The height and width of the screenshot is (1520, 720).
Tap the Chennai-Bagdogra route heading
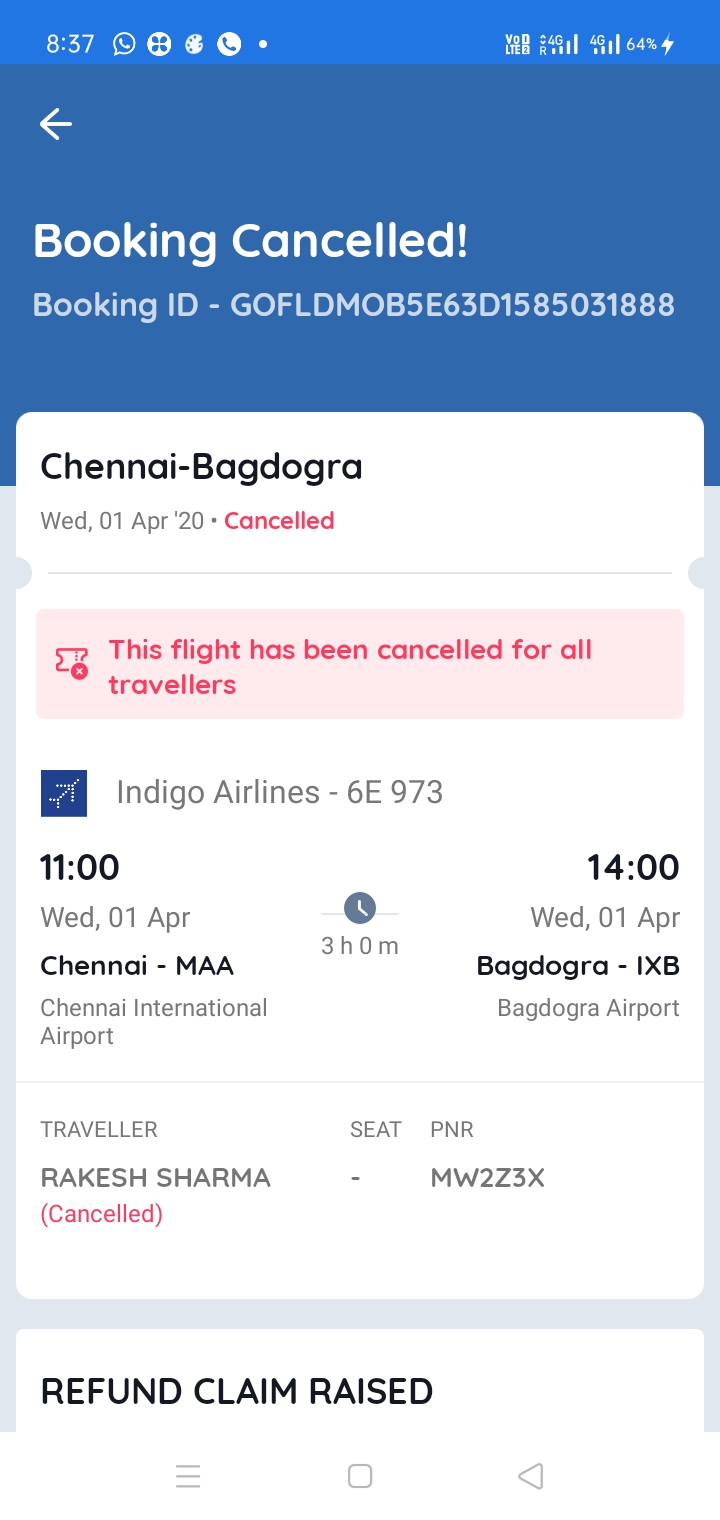[x=201, y=466]
